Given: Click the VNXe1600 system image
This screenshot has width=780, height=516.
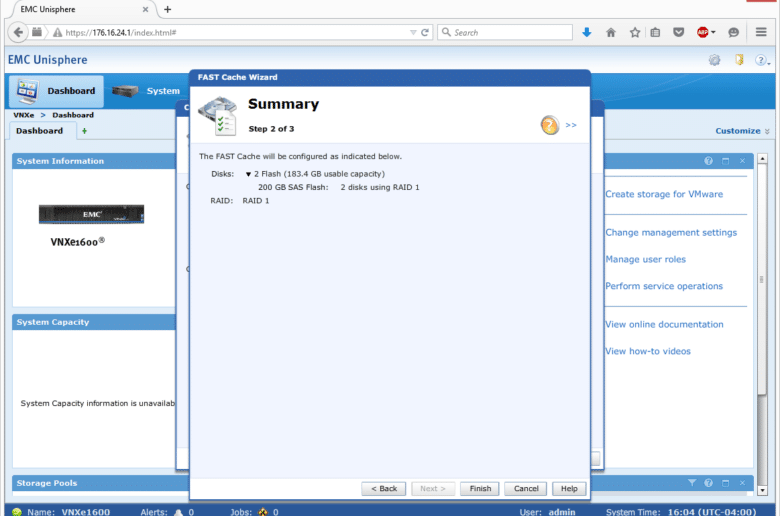Looking at the screenshot, I should [x=92, y=214].
